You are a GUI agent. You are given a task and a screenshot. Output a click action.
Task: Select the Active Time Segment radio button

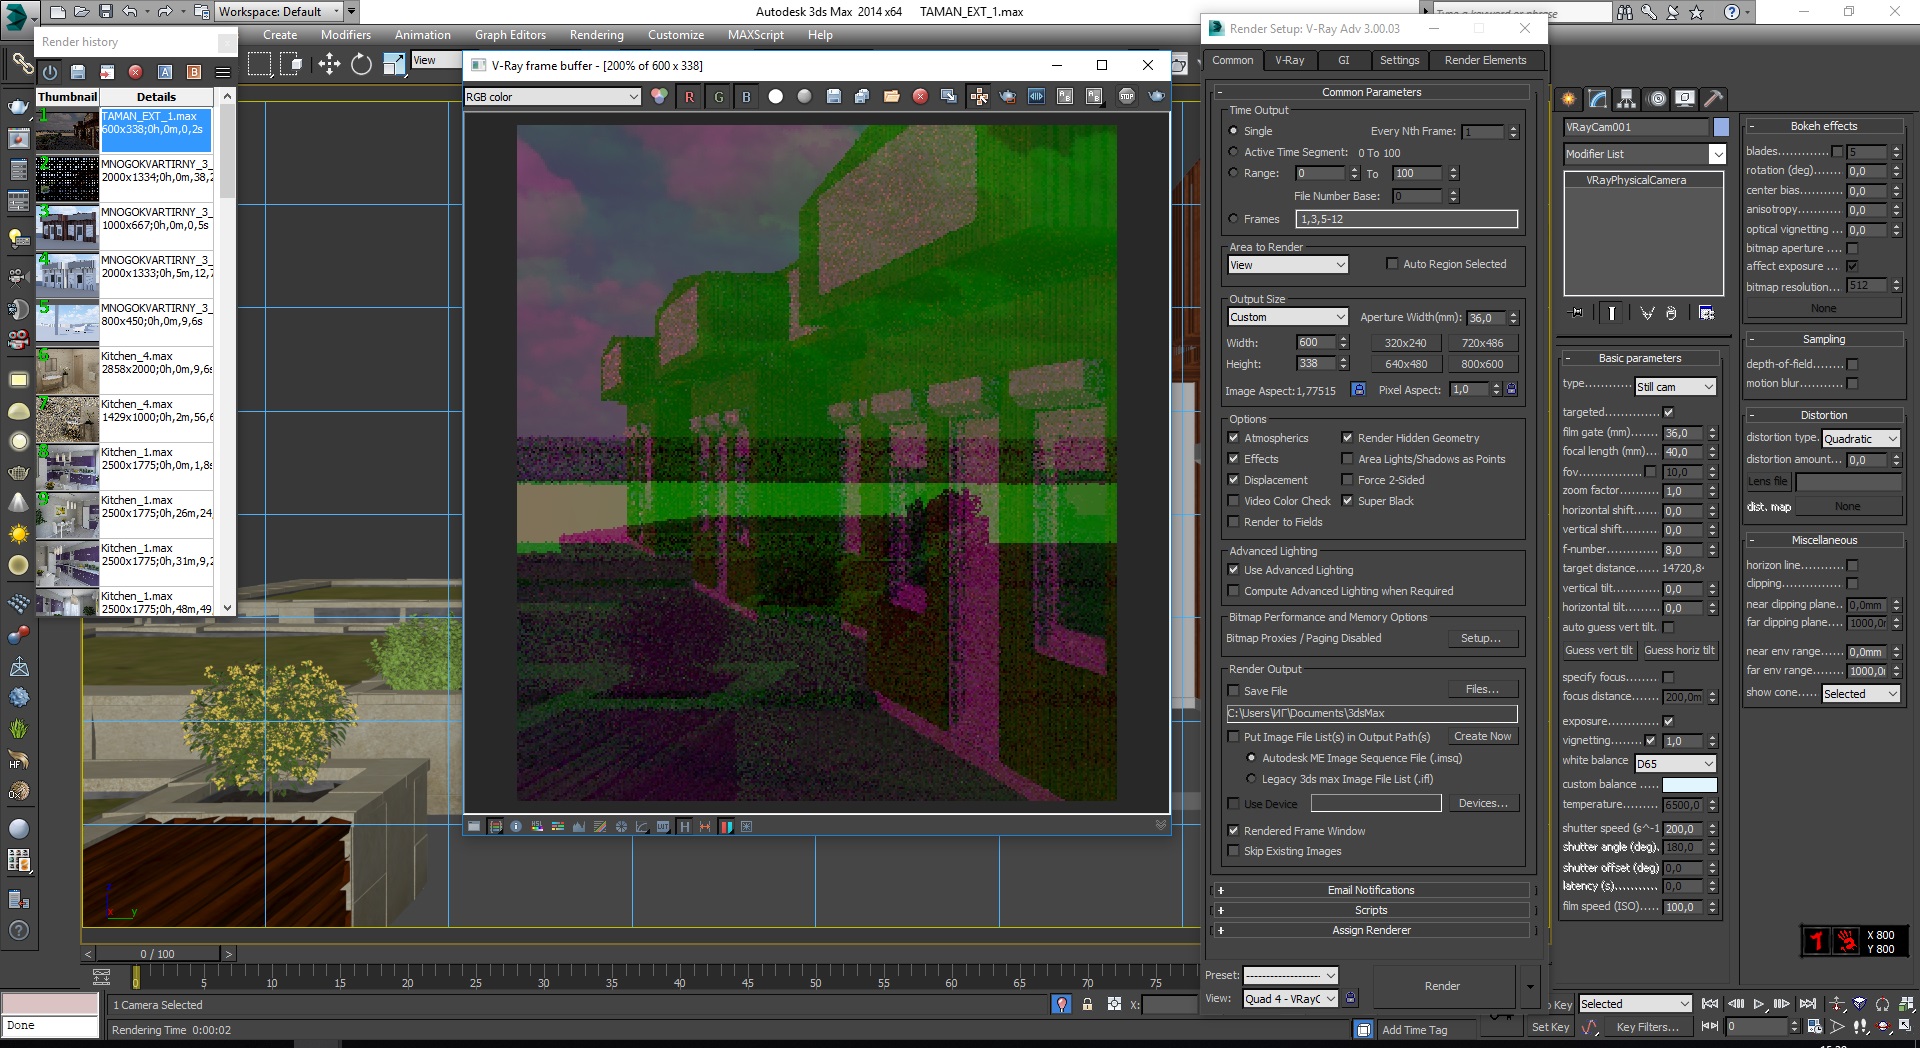tap(1233, 152)
